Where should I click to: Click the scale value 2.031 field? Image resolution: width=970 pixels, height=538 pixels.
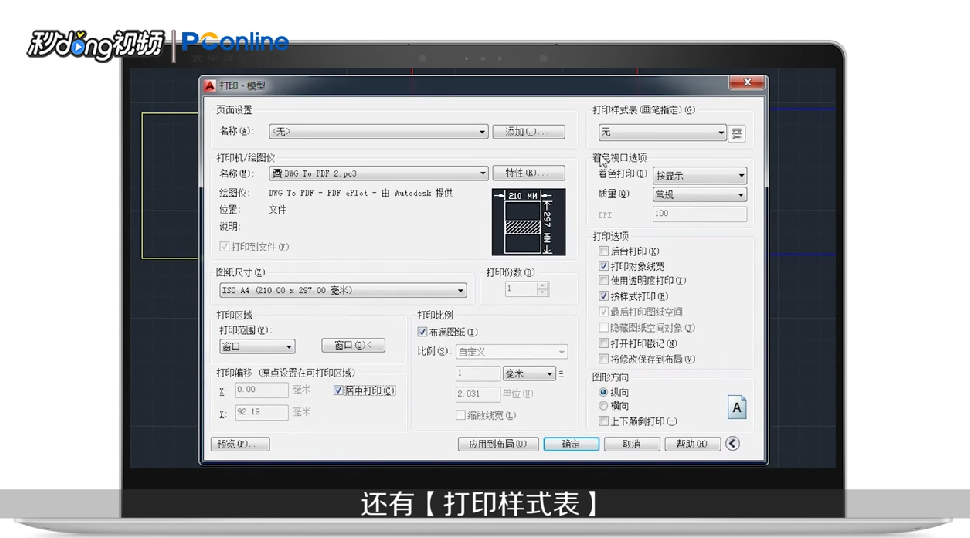point(478,394)
